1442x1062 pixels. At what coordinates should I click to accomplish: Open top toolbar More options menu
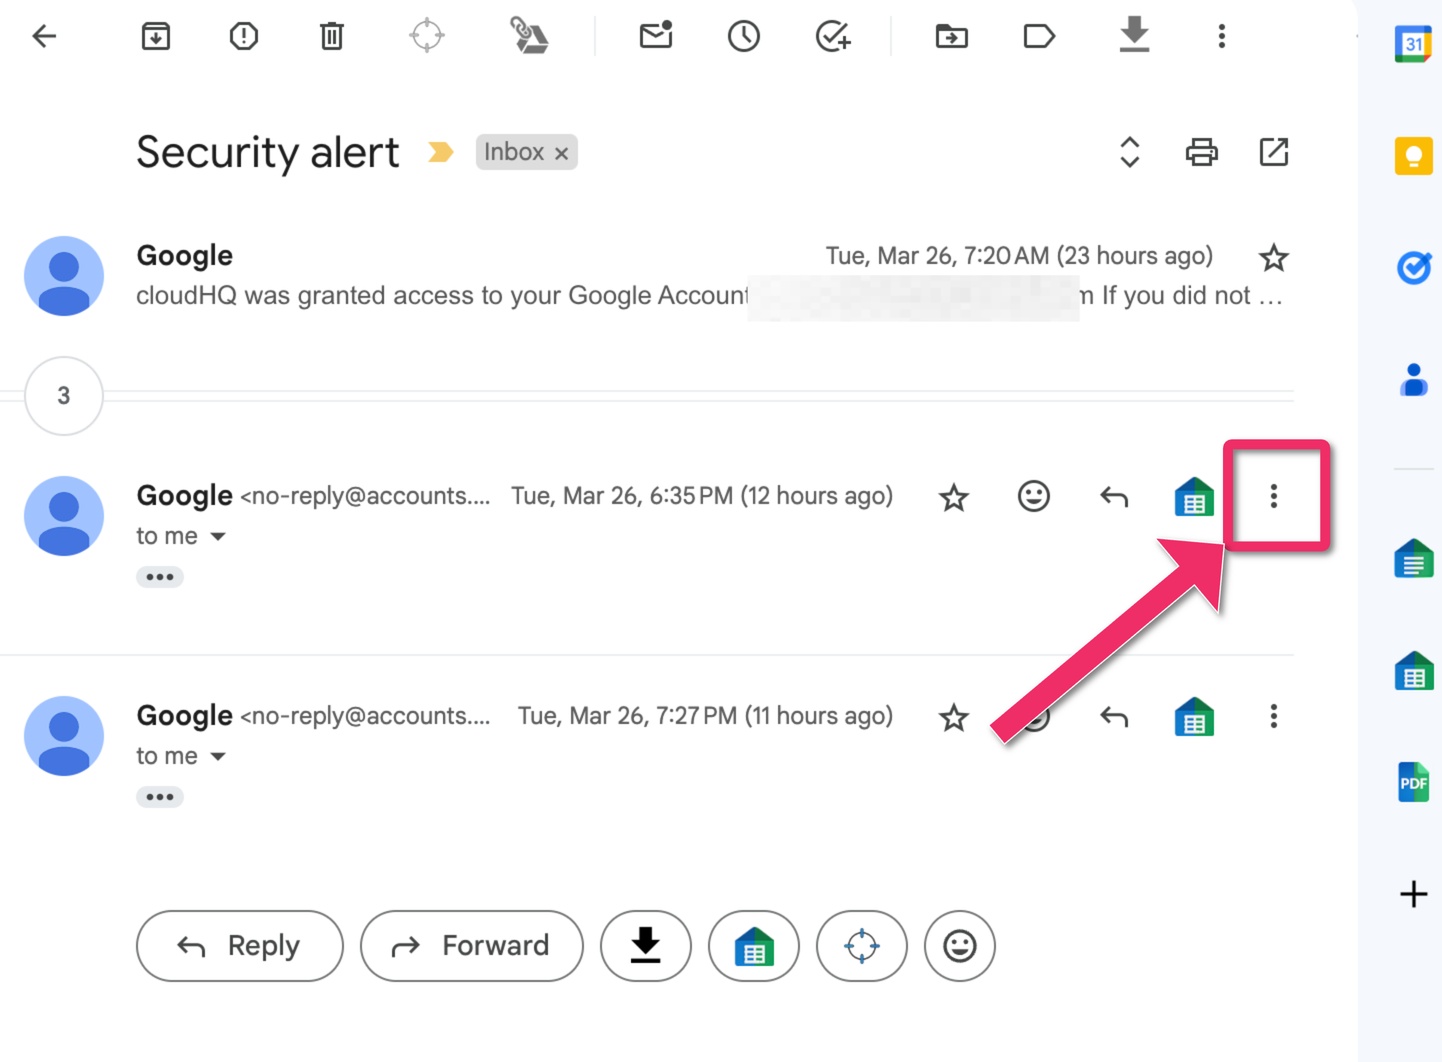(x=1222, y=37)
